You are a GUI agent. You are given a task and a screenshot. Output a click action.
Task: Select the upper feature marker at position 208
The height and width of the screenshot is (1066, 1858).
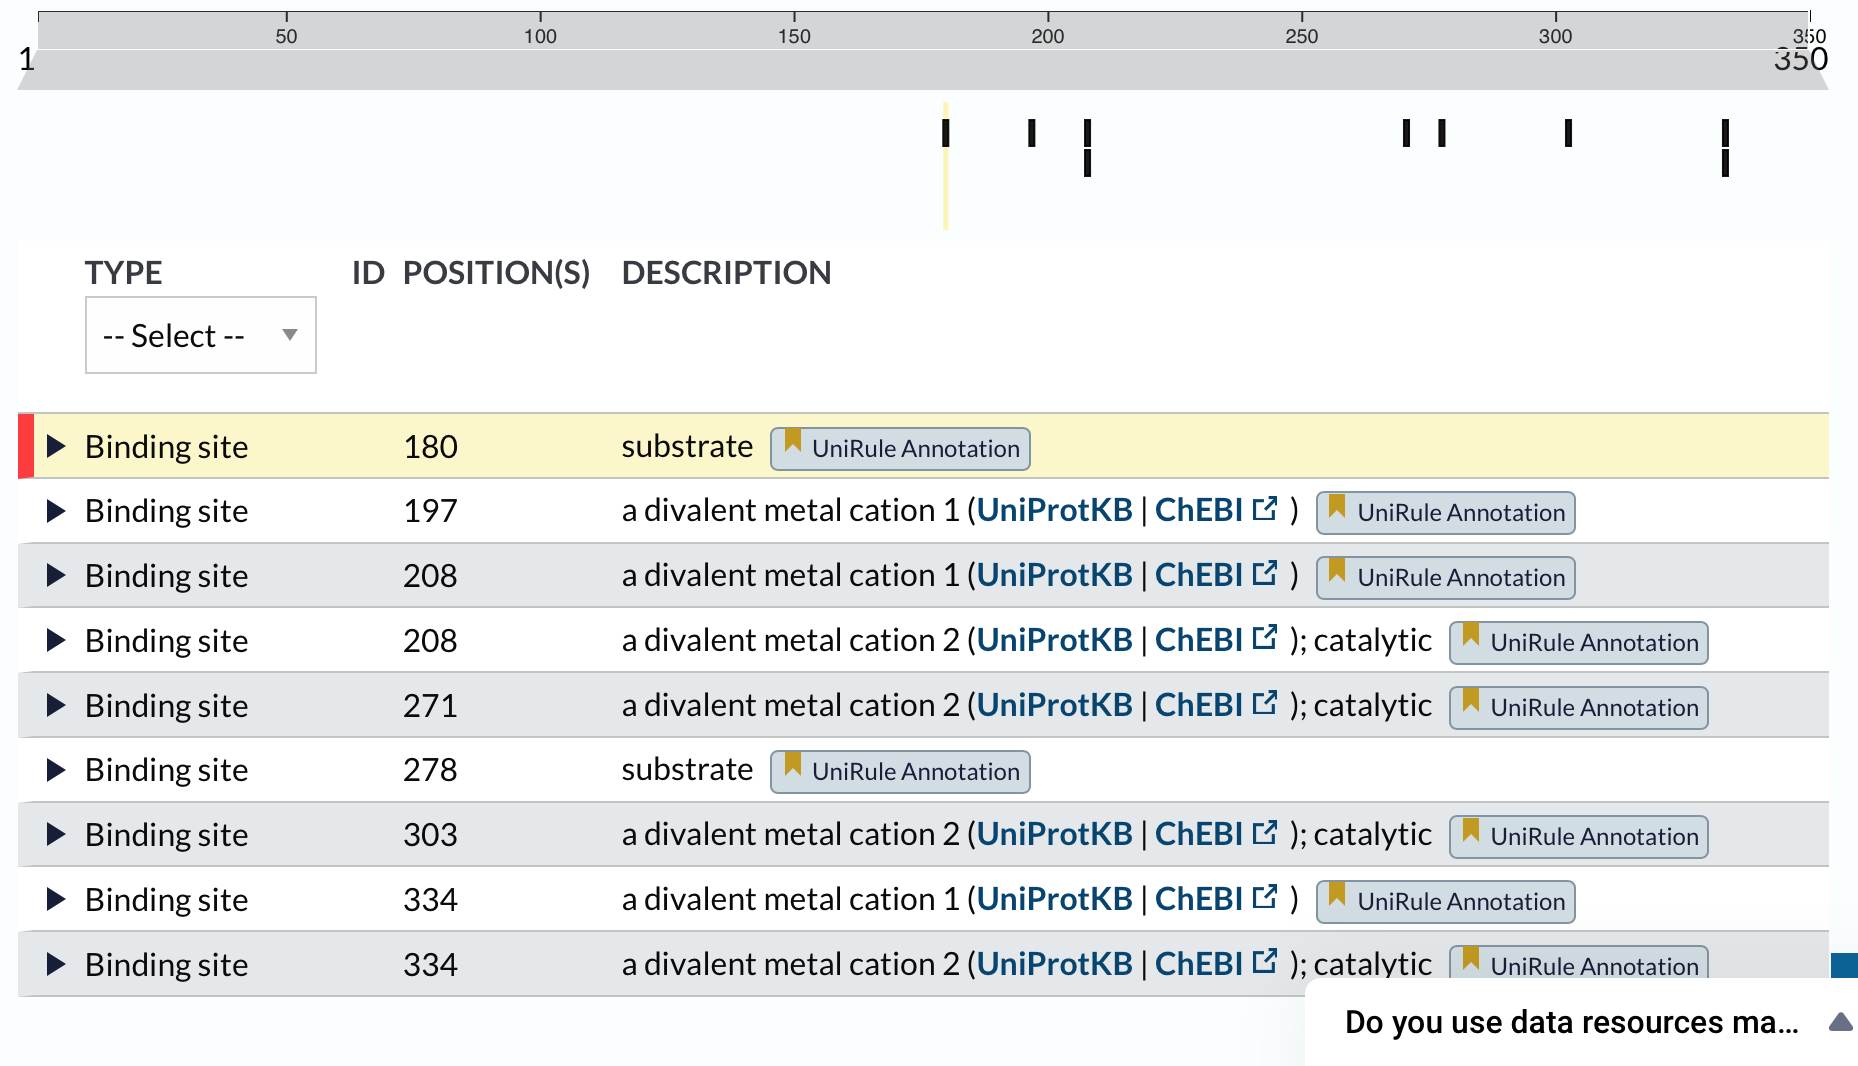pos(1087,133)
